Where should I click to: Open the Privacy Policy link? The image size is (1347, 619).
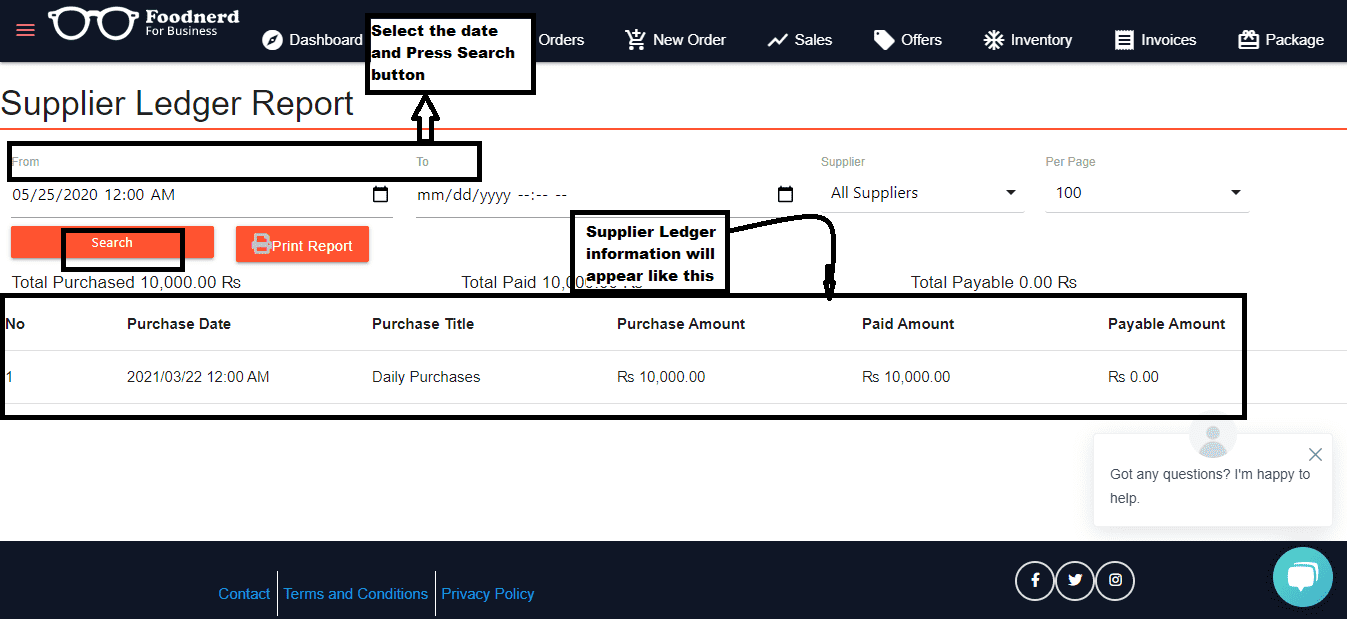click(488, 594)
